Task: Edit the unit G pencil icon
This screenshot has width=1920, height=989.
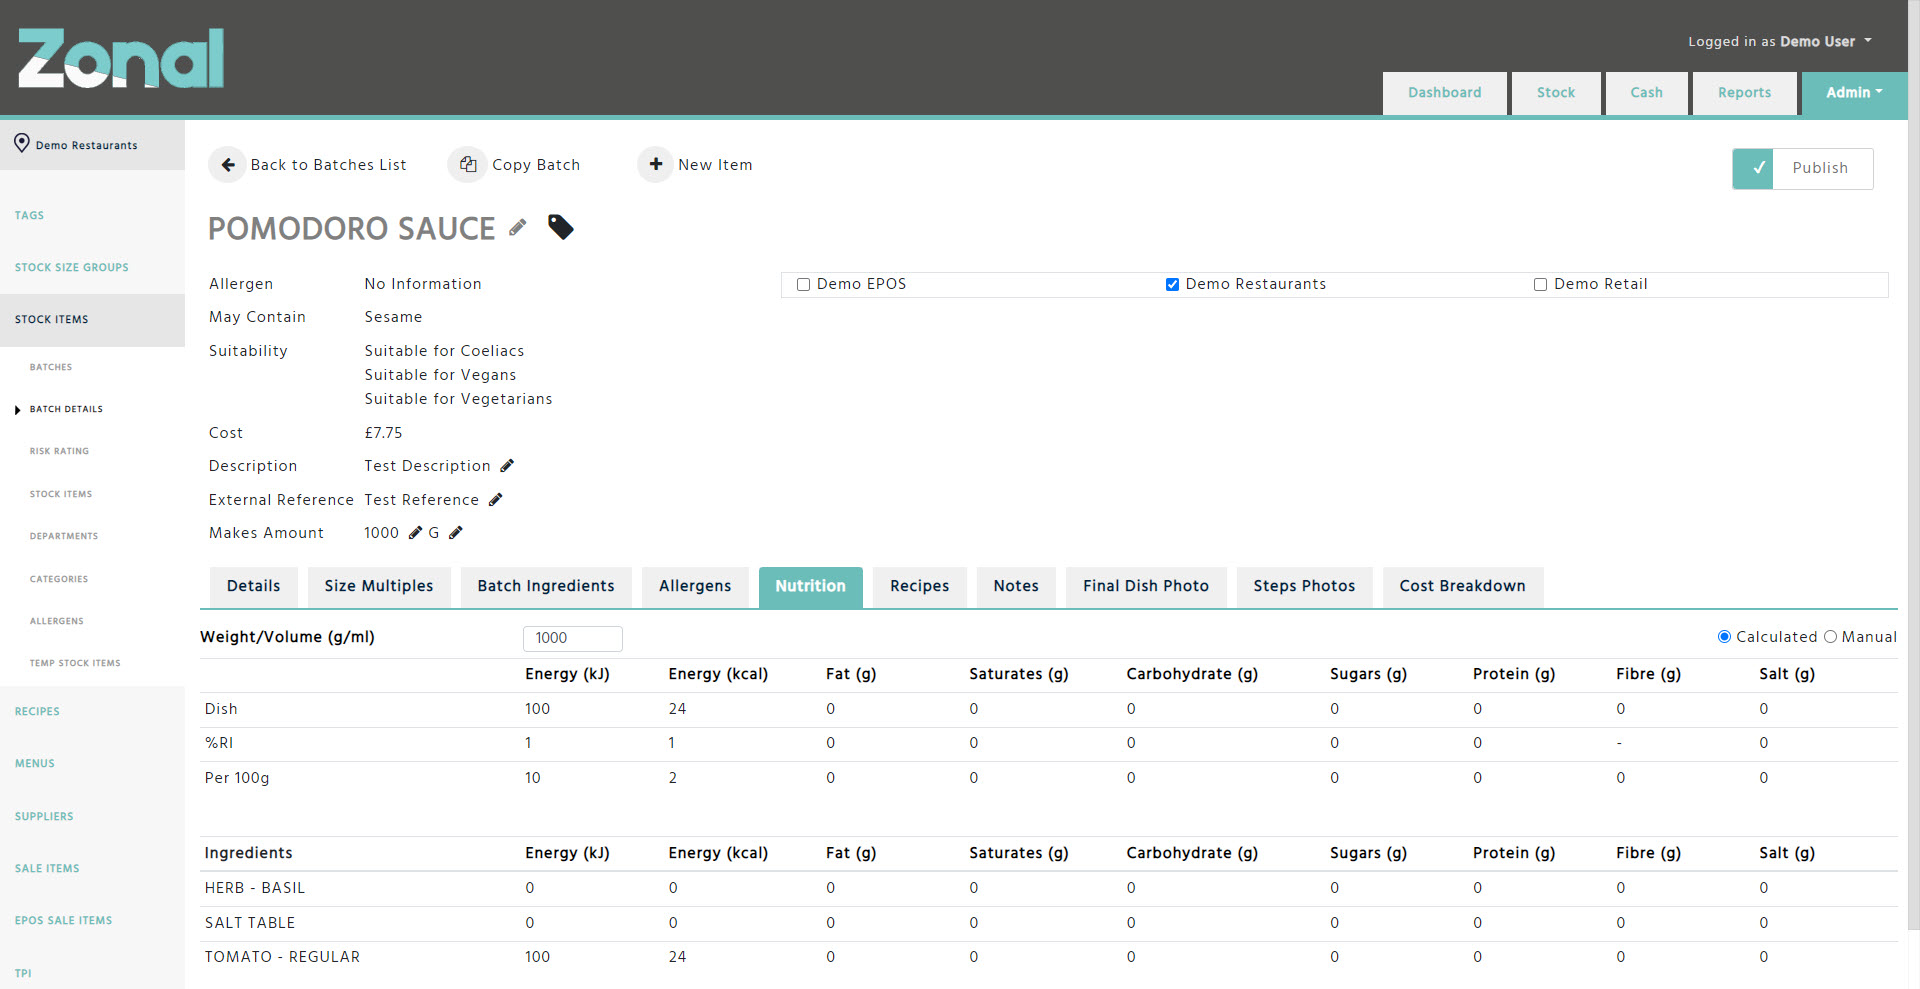Action: (455, 532)
